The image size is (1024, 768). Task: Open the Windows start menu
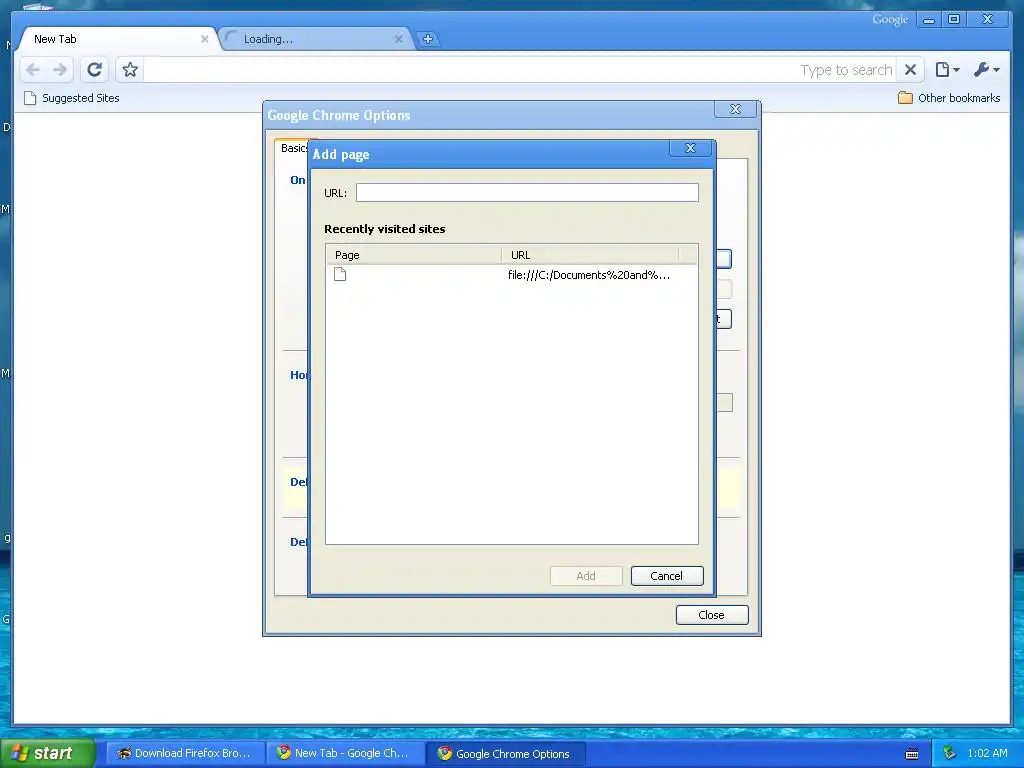47,753
